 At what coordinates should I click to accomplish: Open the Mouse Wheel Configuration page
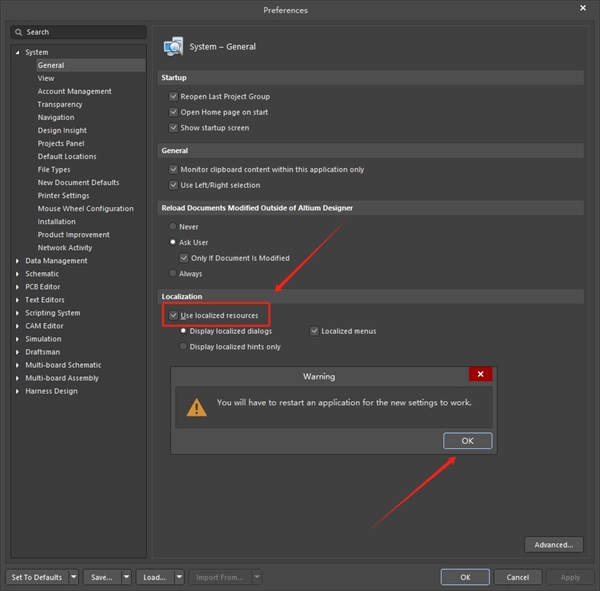point(85,209)
